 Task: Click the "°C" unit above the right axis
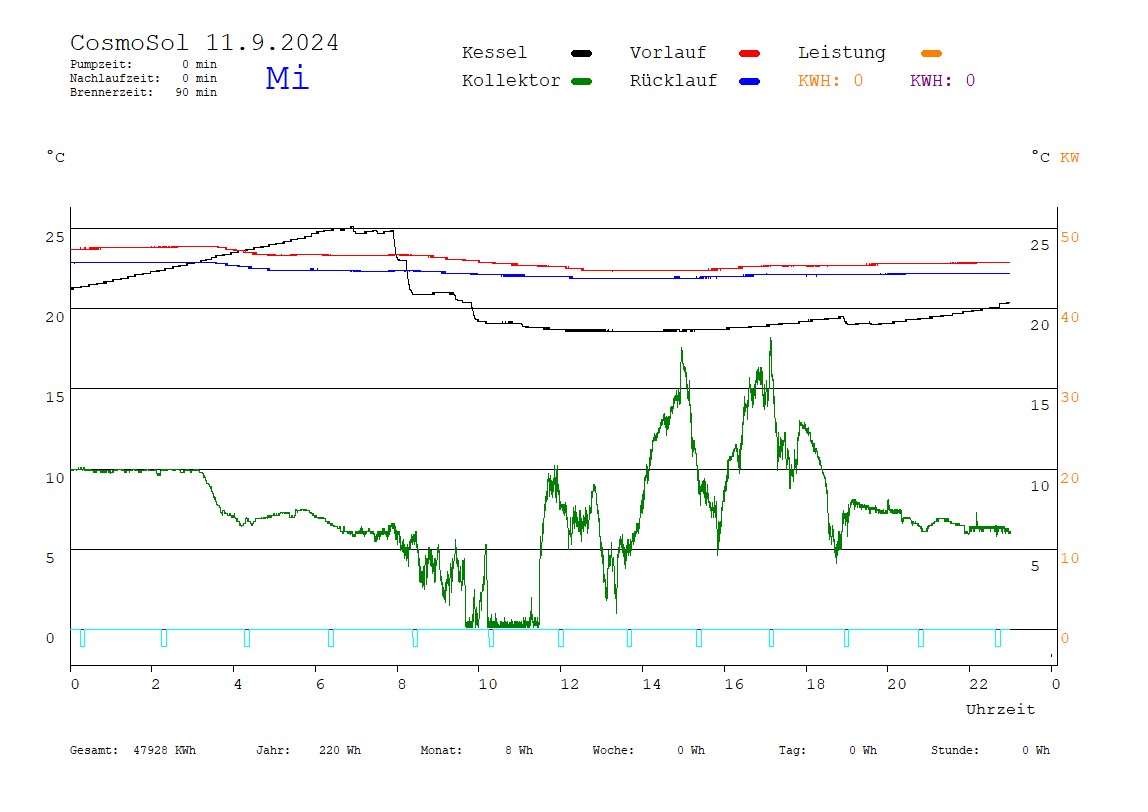tap(1040, 157)
